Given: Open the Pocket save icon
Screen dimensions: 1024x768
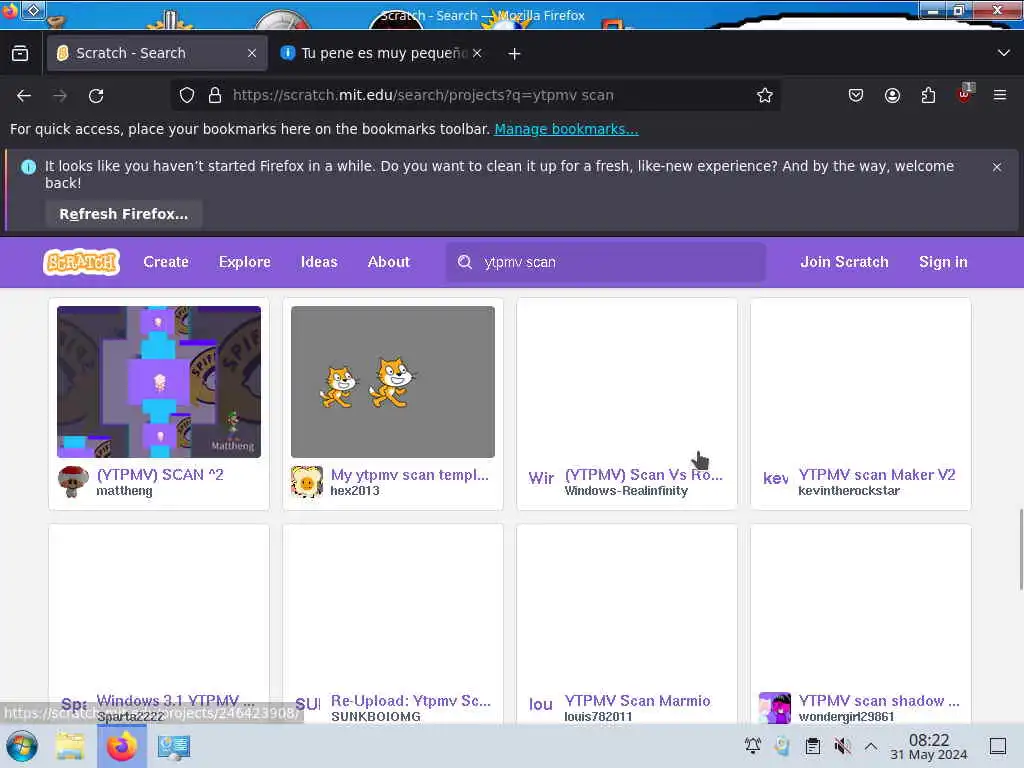Looking at the screenshot, I should pos(856,95).
